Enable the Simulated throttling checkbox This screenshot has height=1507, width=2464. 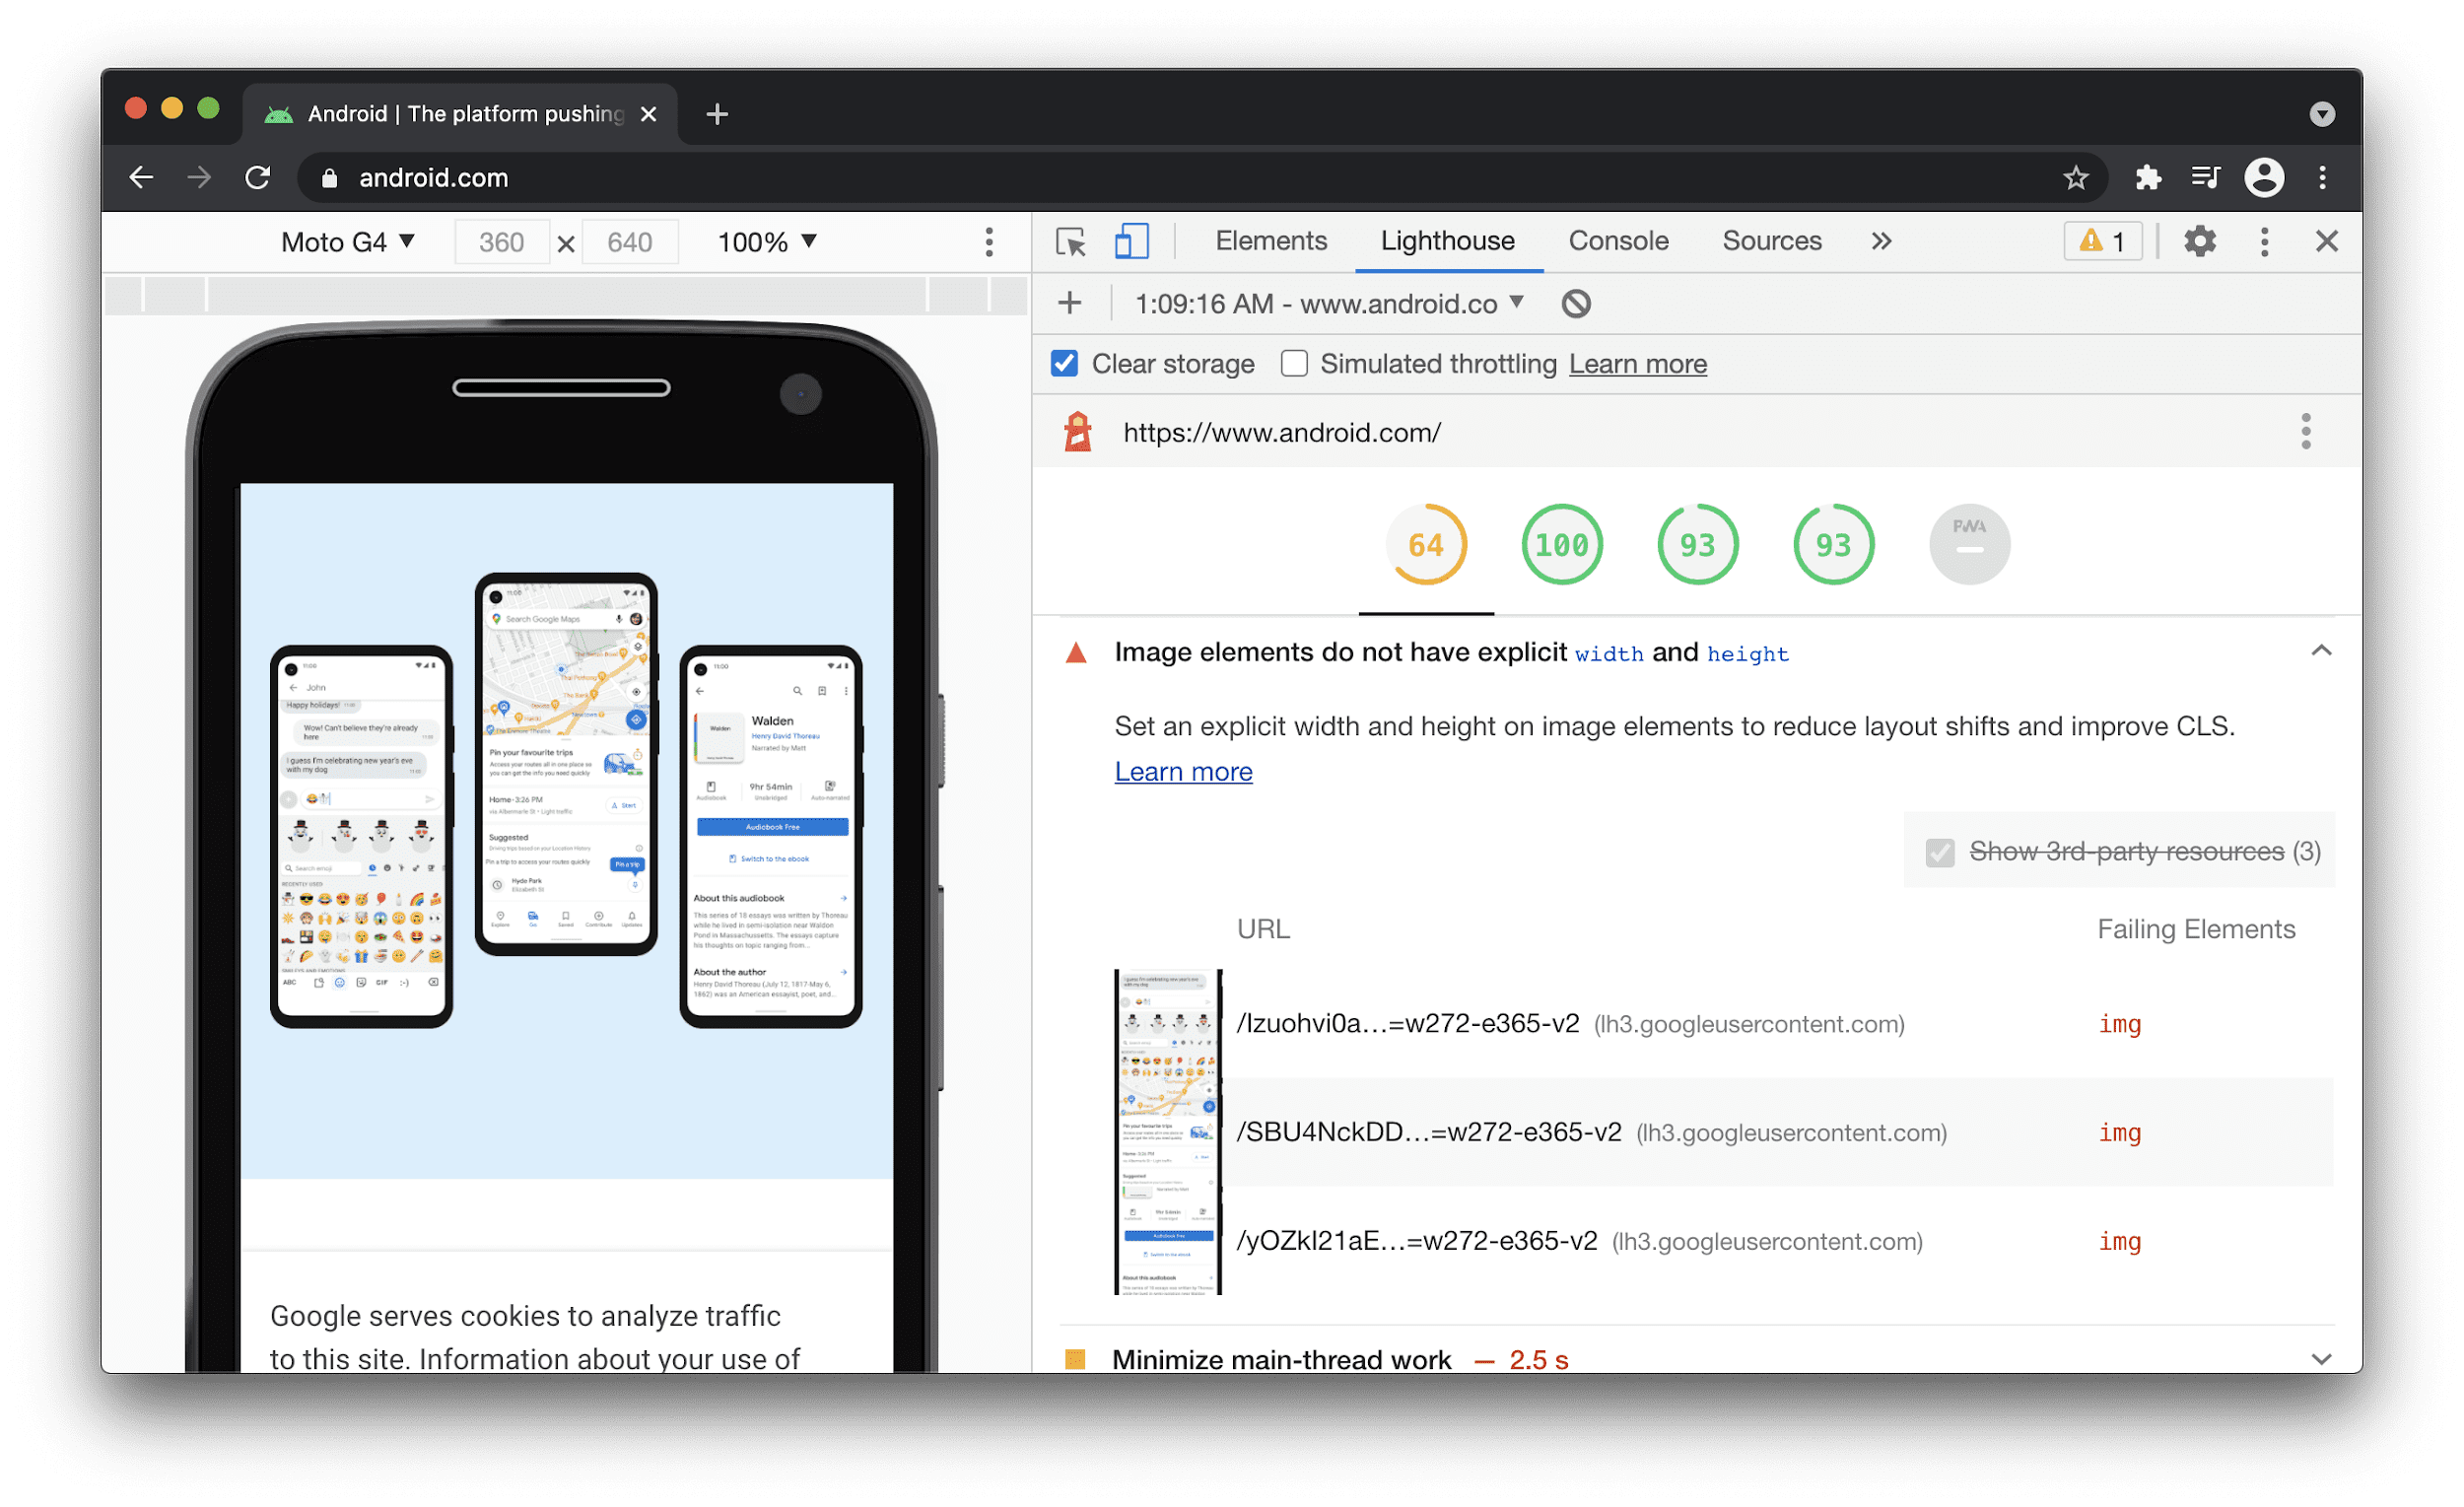(1292, 365)
